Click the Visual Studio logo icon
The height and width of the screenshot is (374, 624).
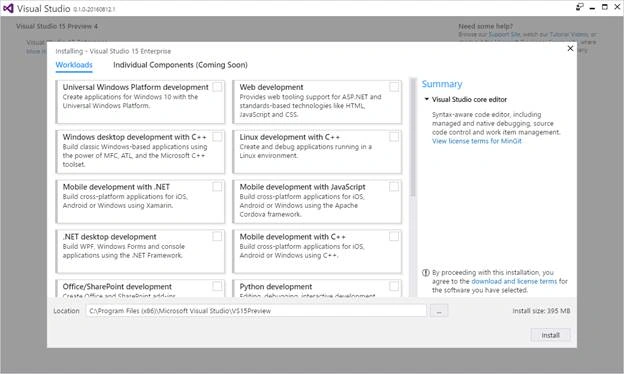[8, 8]
